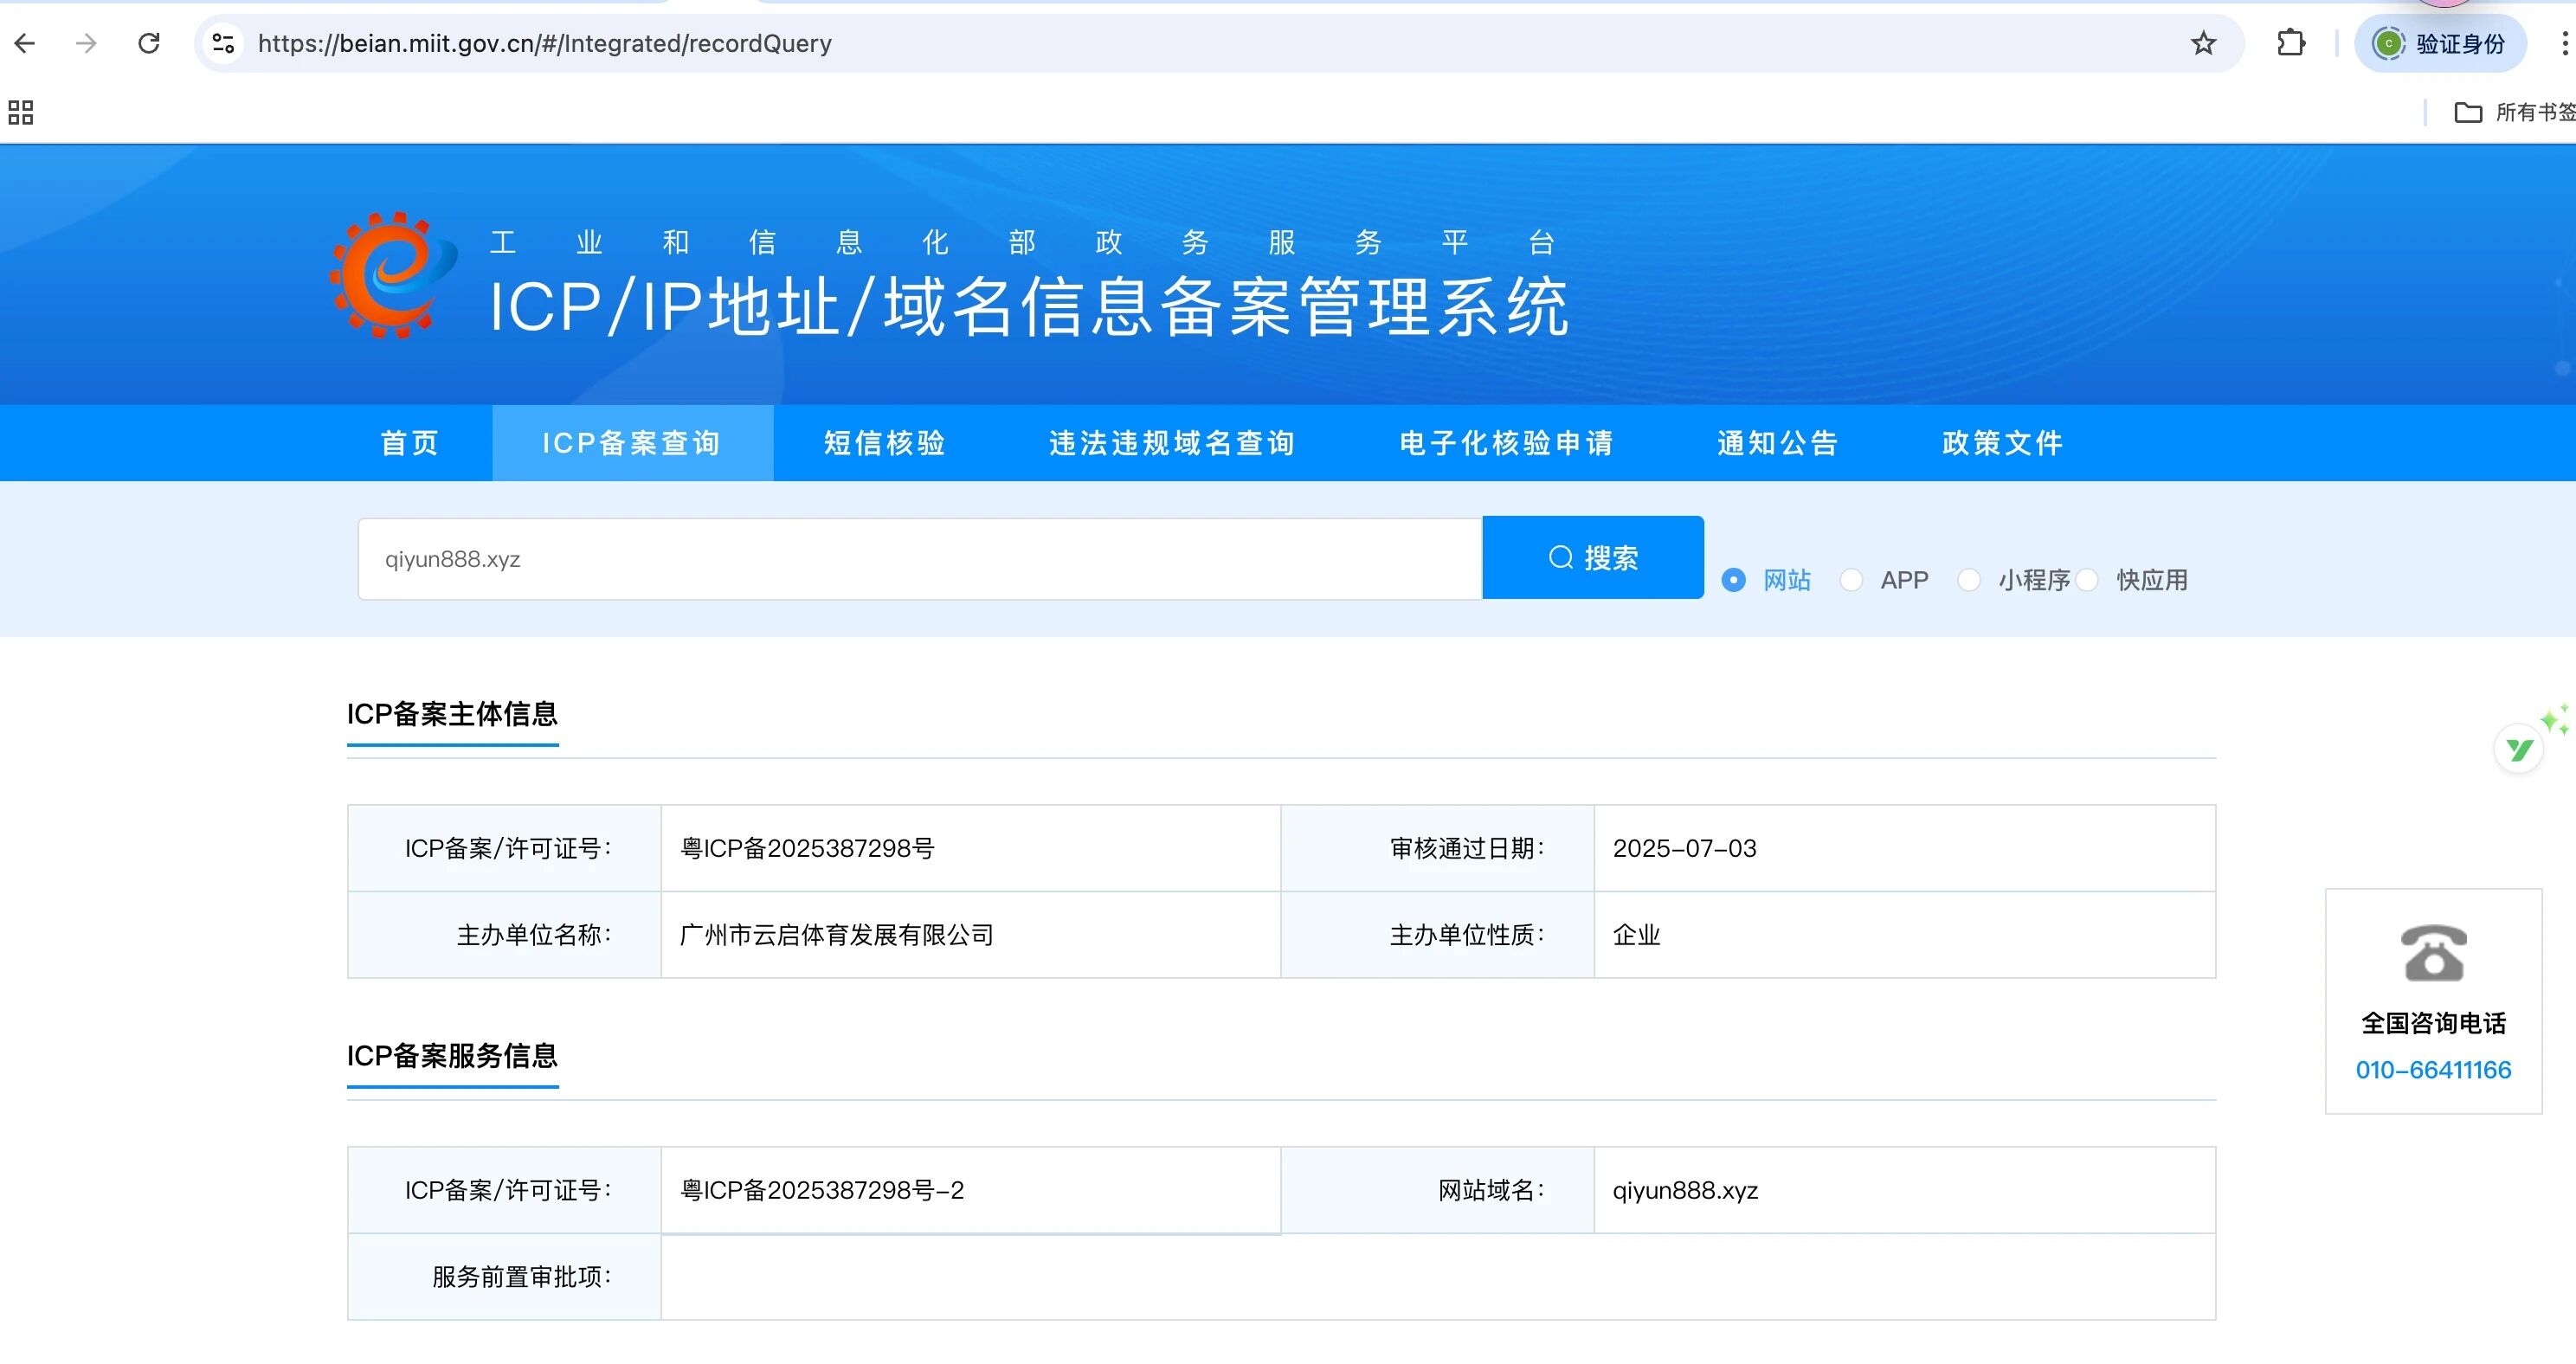
Task: Open the browser three-dot menu
Action: pyautogui.click(x=2564, y=43)
